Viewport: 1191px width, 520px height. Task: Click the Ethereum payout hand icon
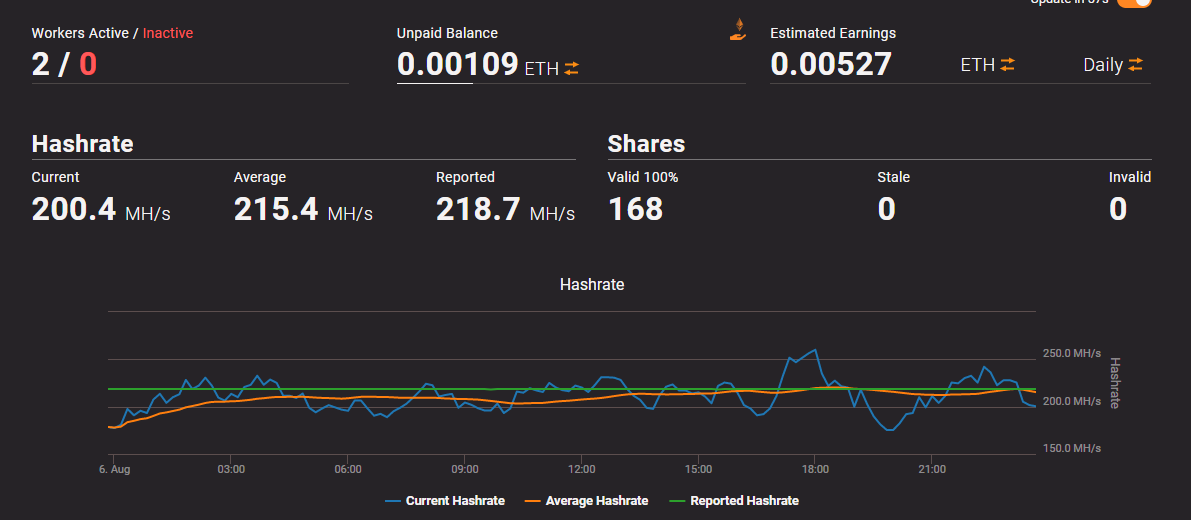coord(738,29)
